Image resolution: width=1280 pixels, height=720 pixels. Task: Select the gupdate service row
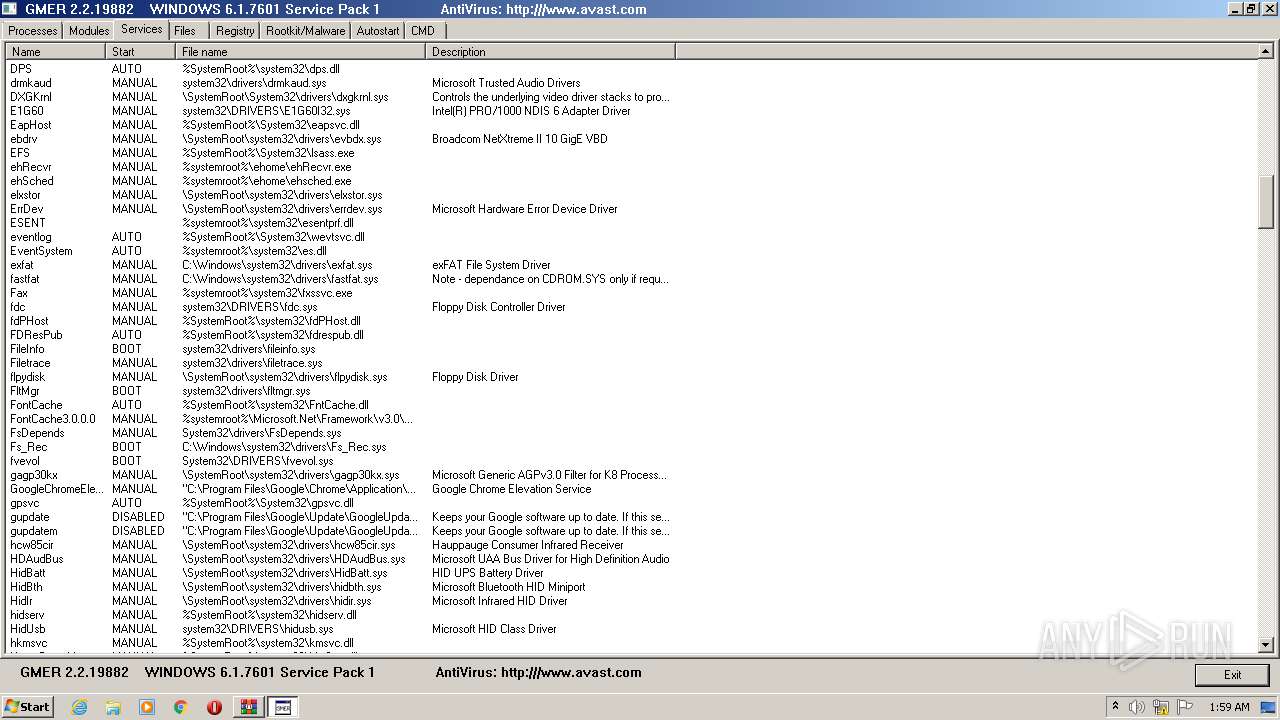point(340,517)
